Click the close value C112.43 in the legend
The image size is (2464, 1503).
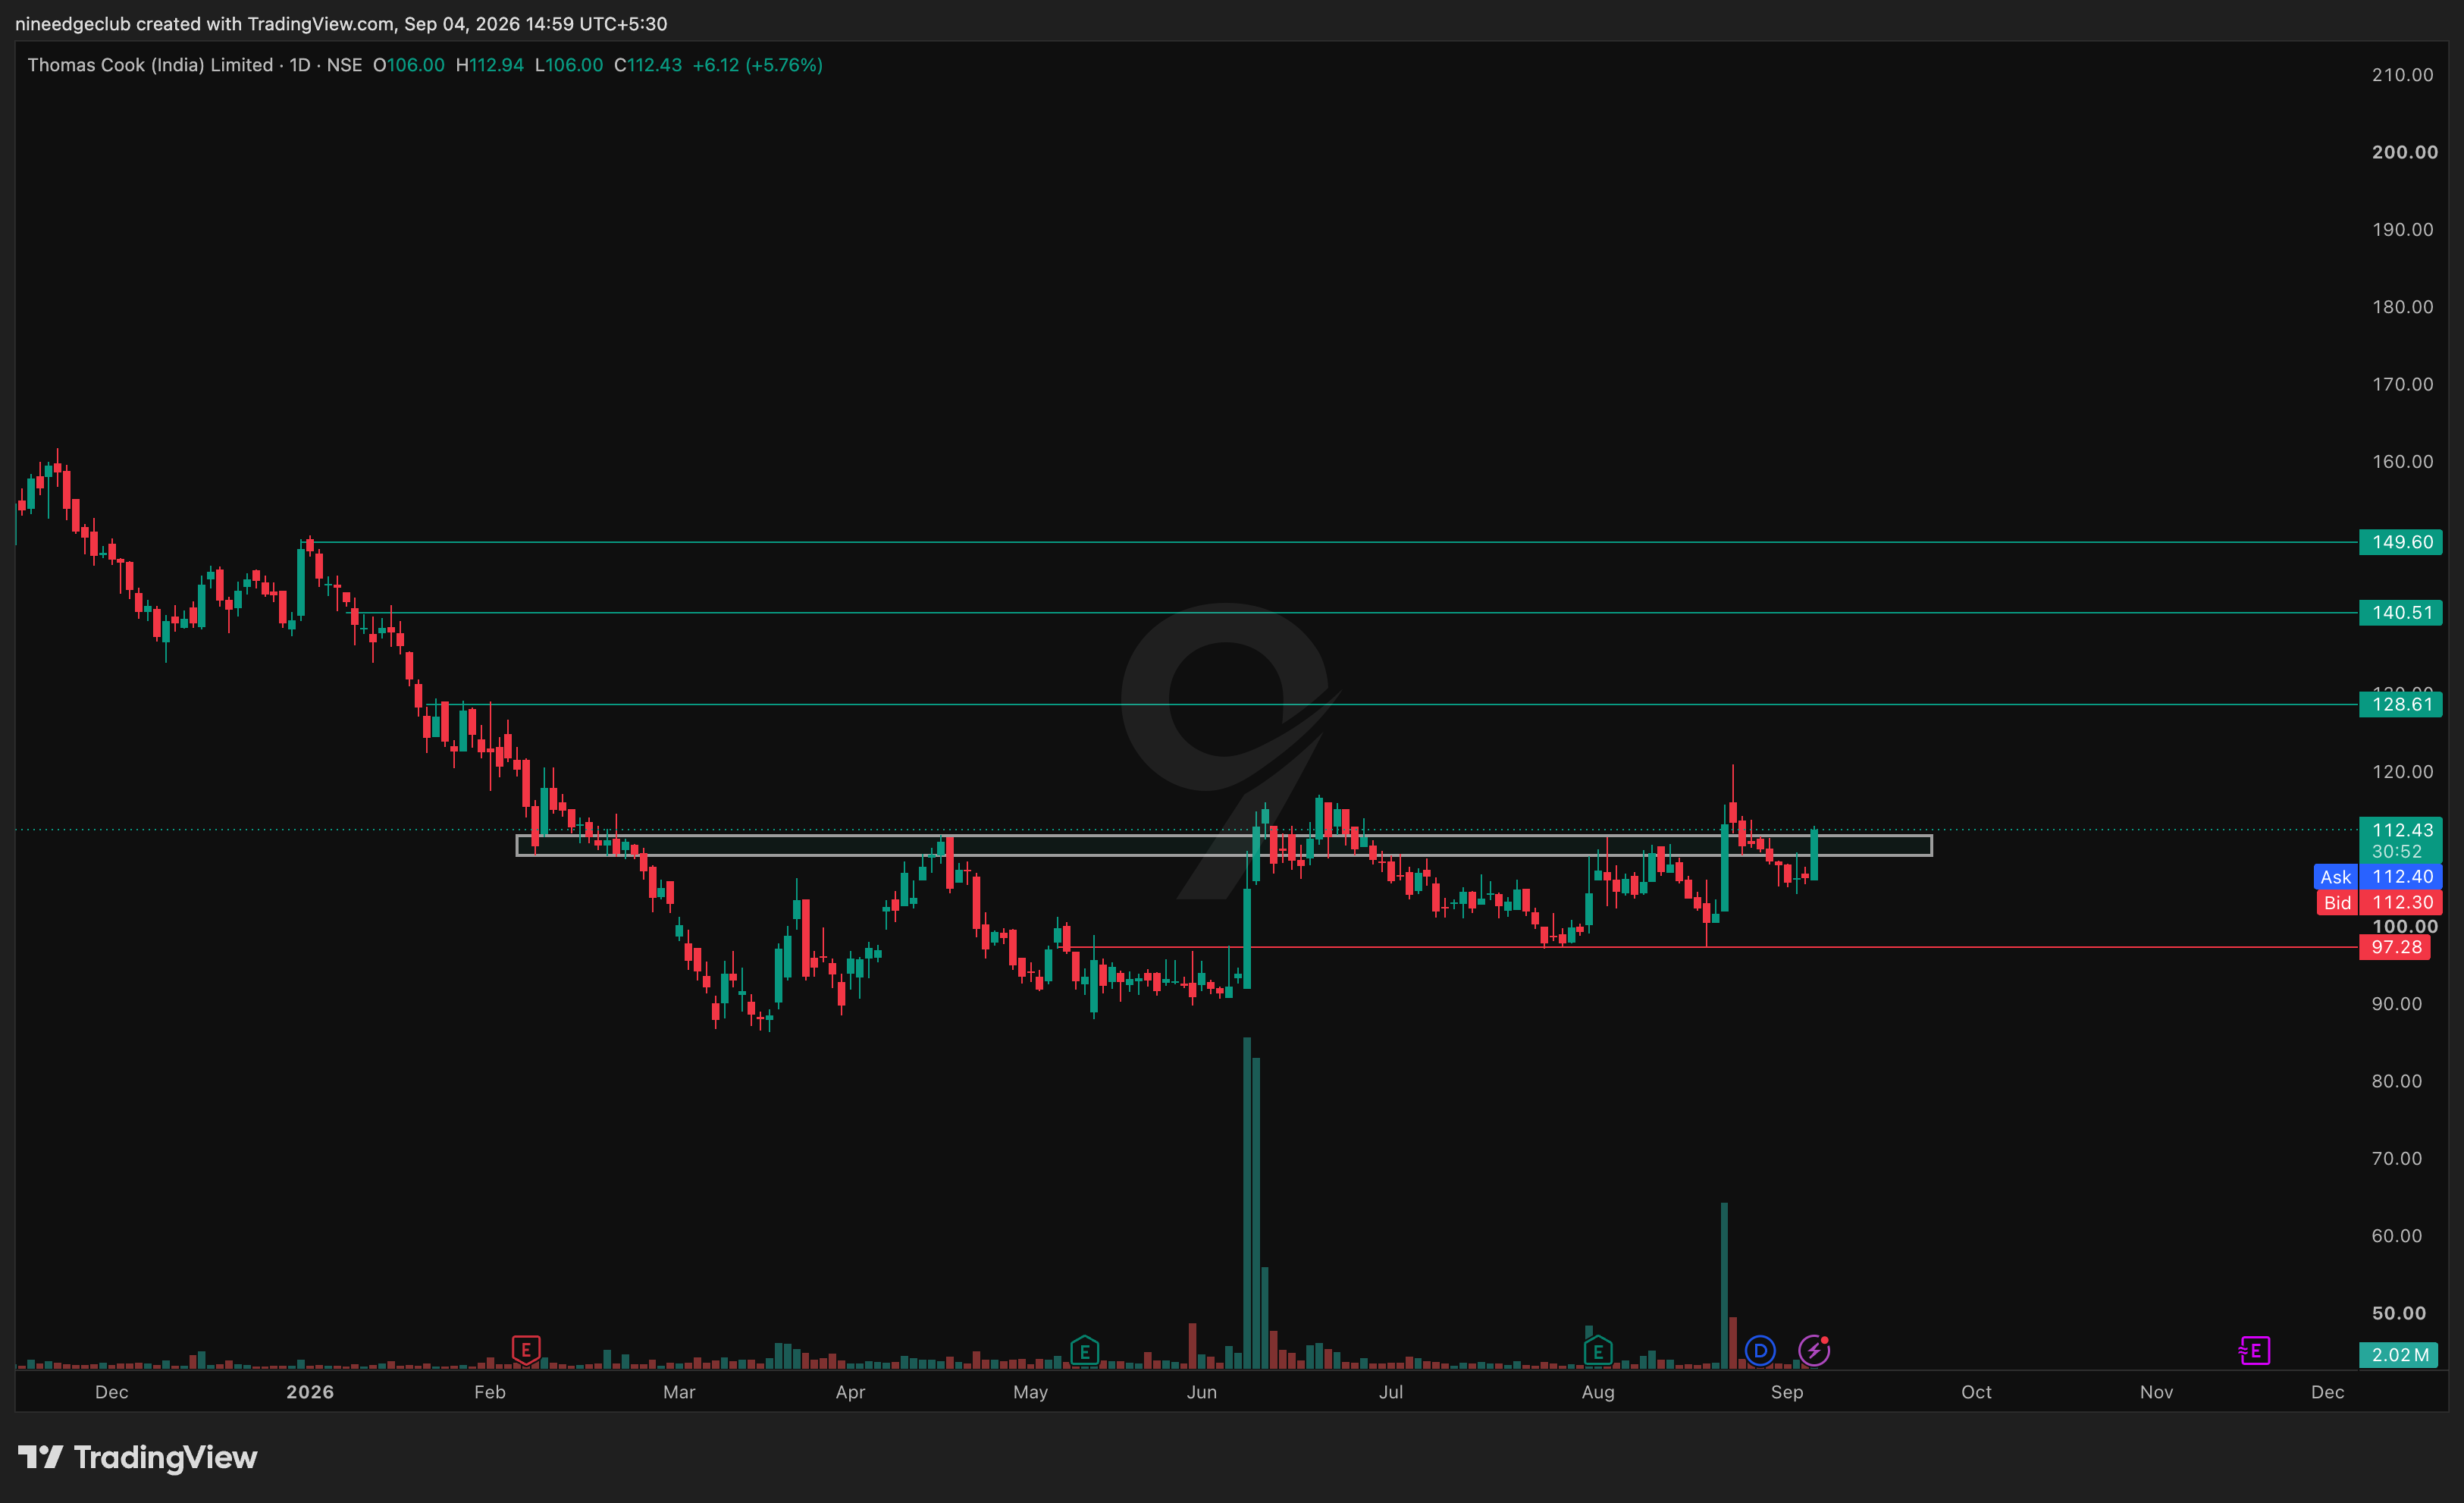pos(648,65)
